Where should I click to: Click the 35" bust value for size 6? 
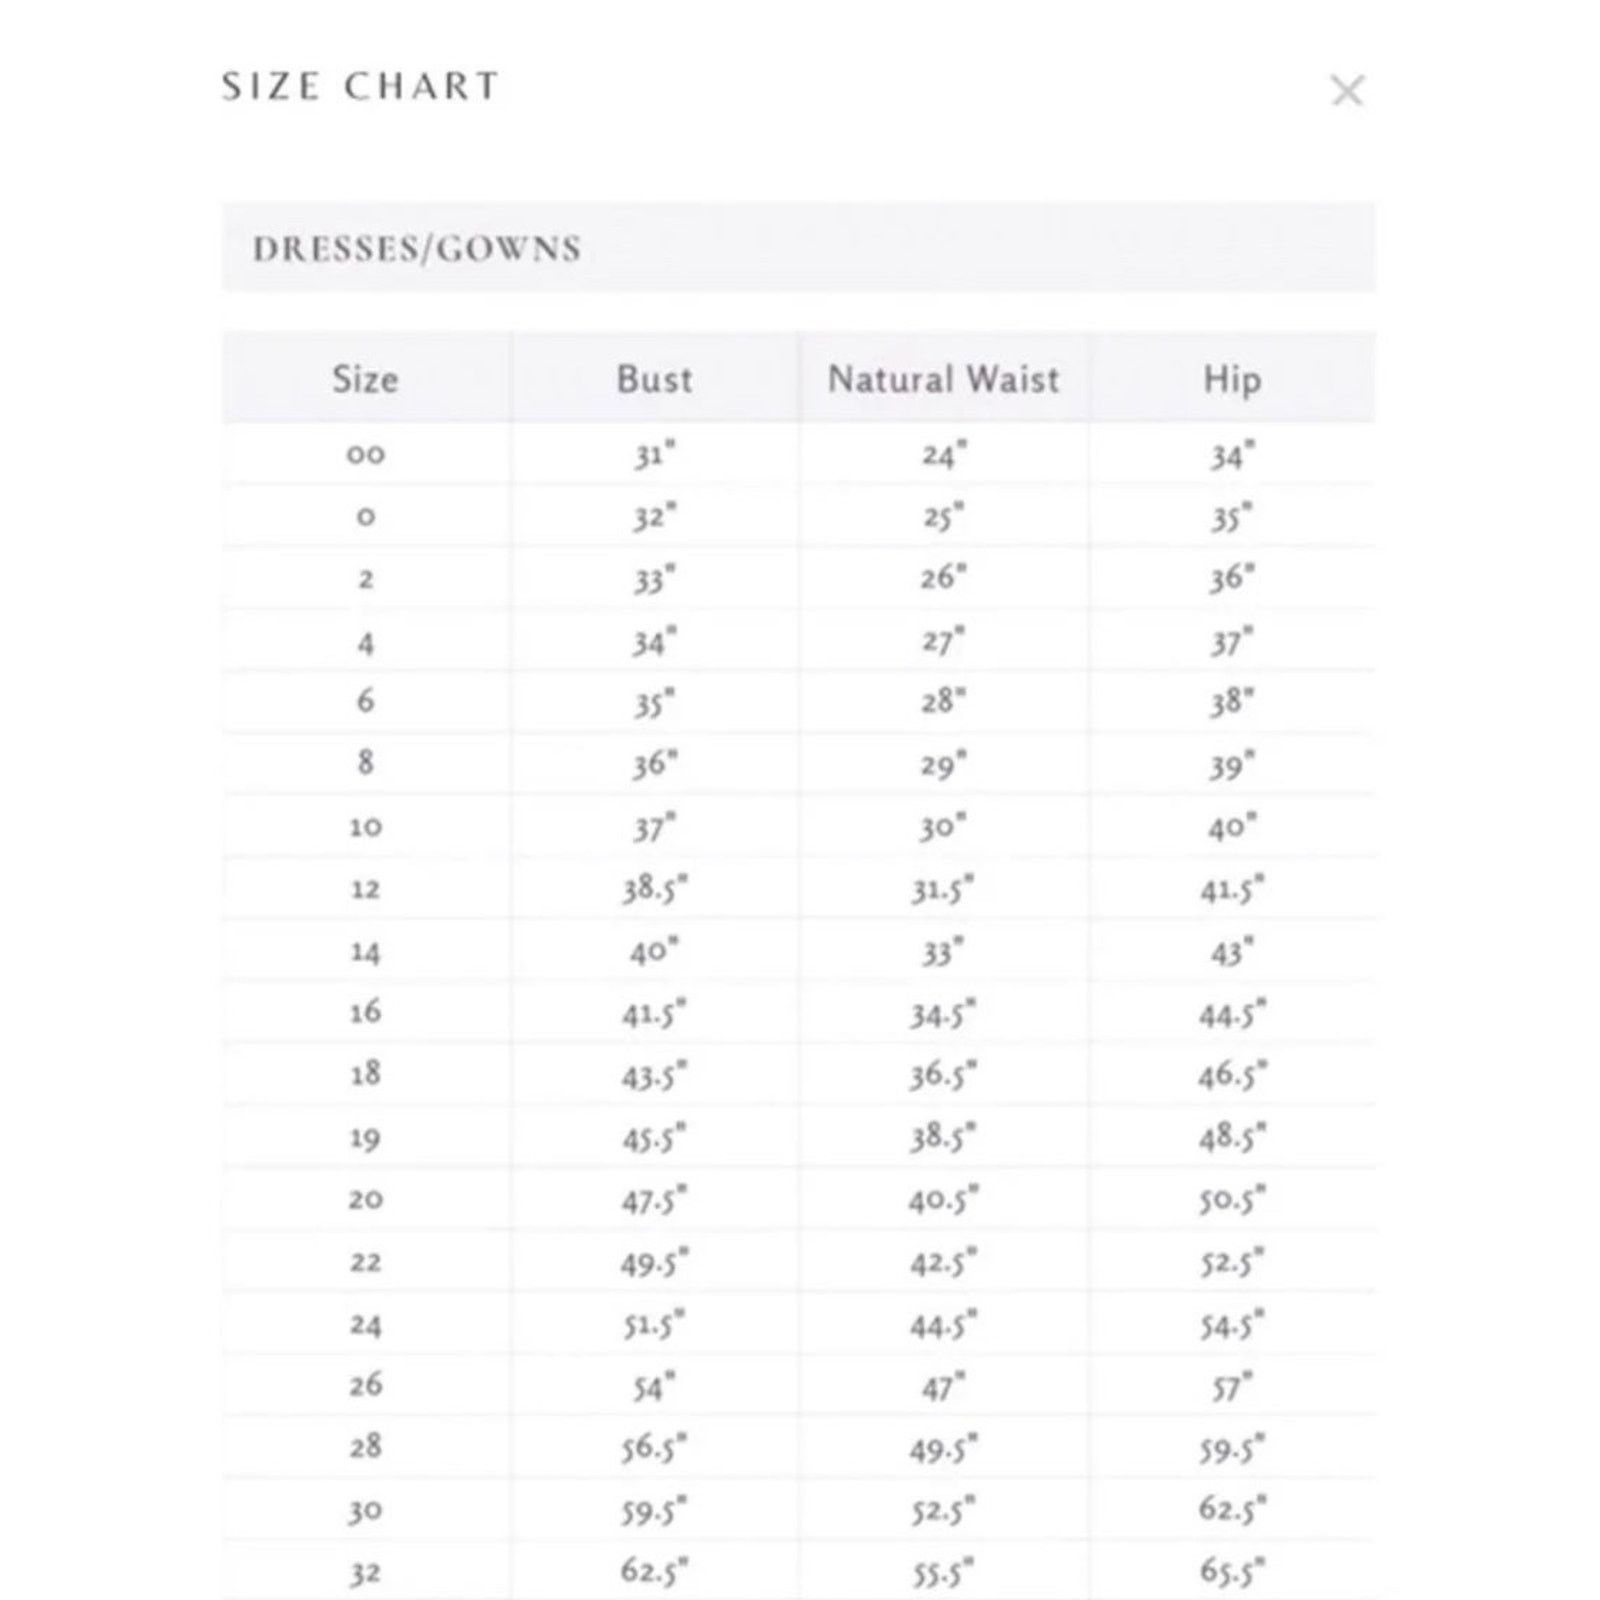[655, 703]
